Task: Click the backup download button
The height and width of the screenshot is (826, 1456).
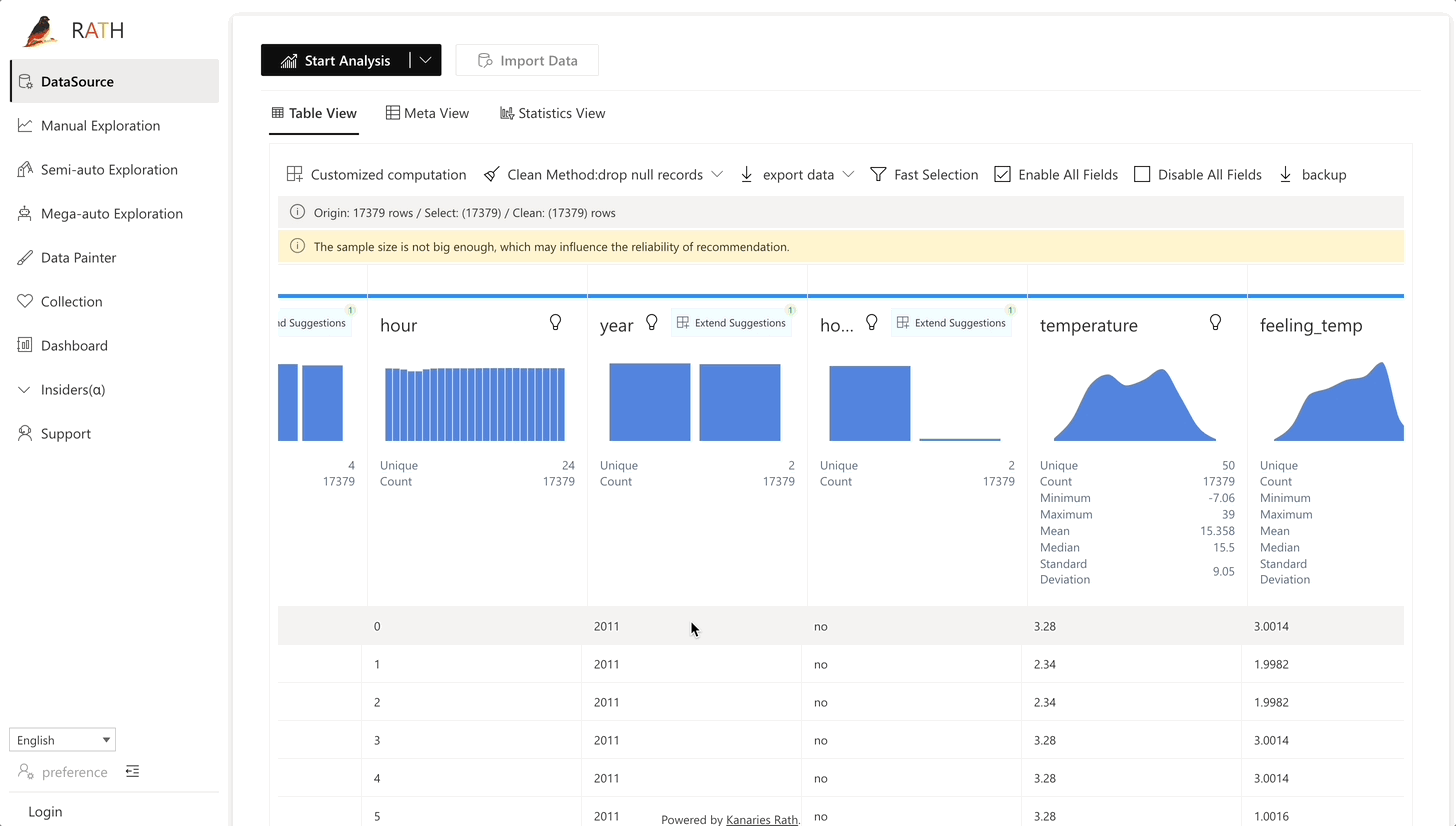Action: (x=1312, y=175)
